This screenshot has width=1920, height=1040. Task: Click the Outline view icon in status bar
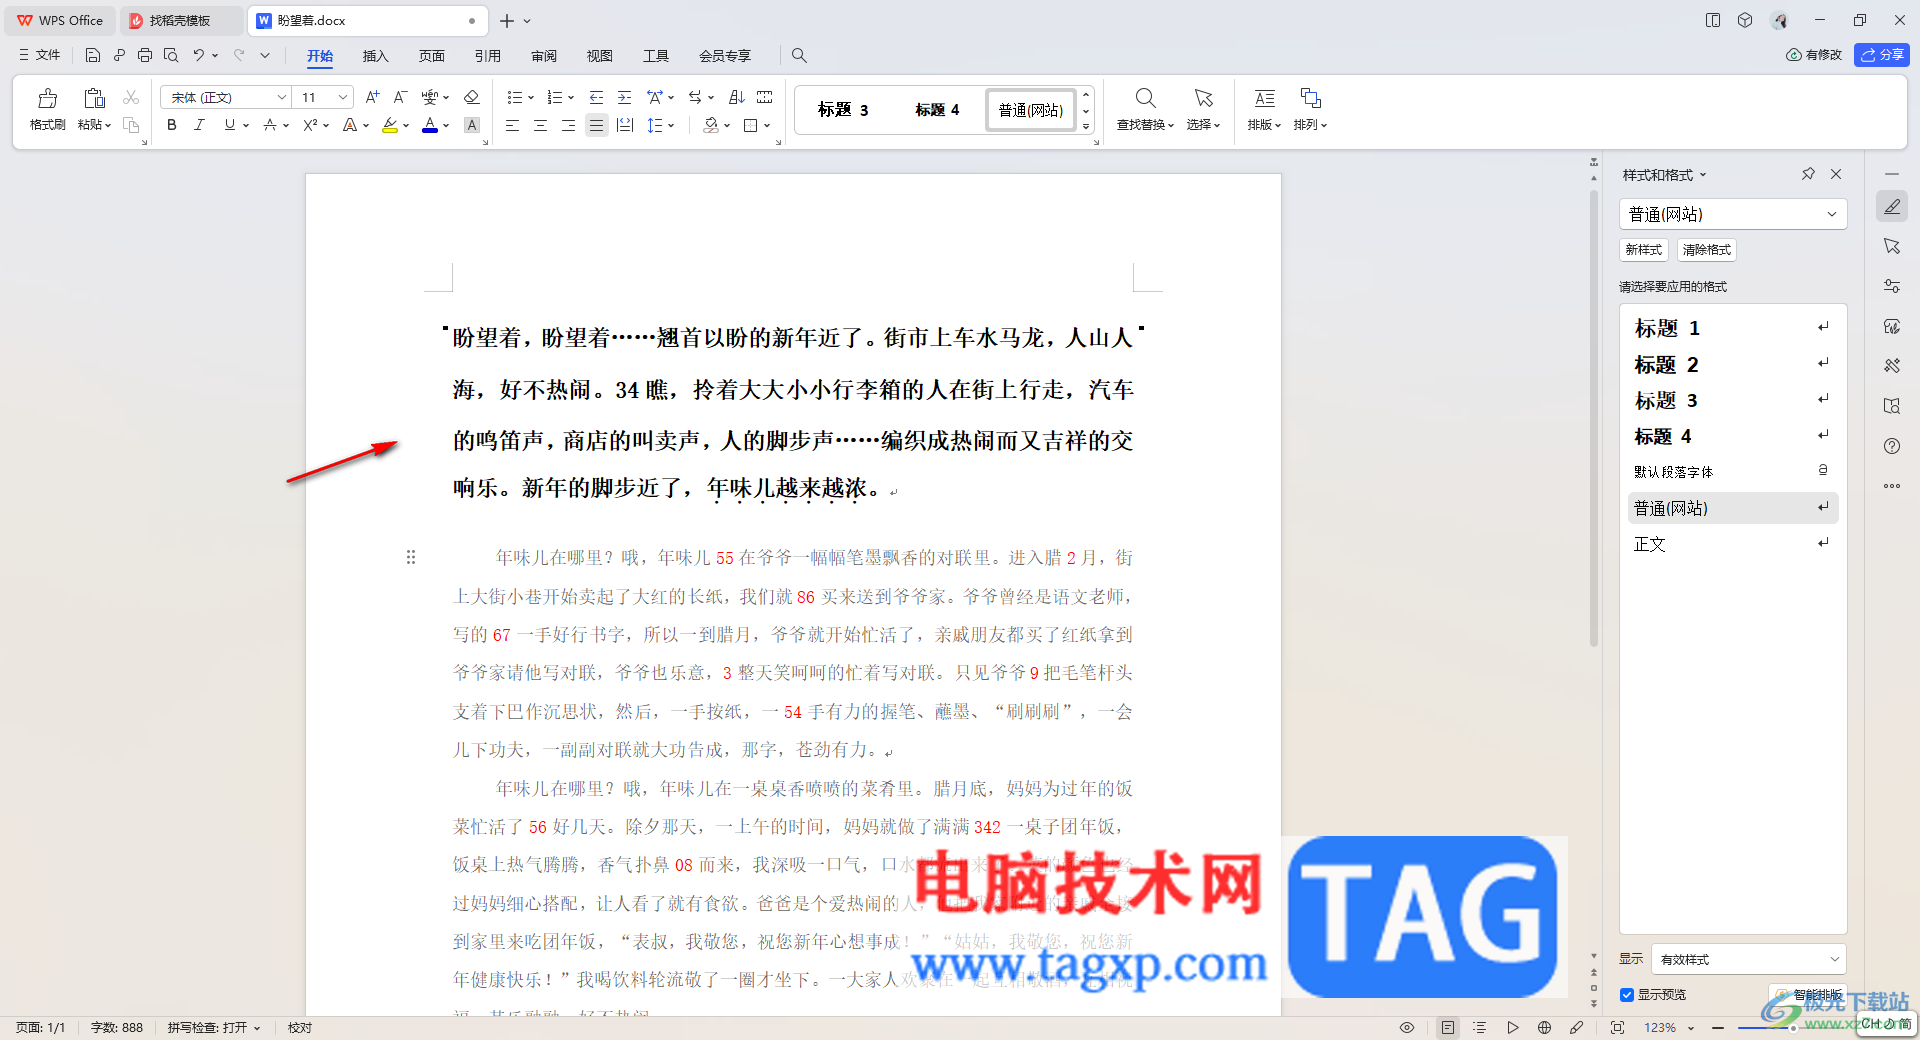(x=1480, y=1027)
